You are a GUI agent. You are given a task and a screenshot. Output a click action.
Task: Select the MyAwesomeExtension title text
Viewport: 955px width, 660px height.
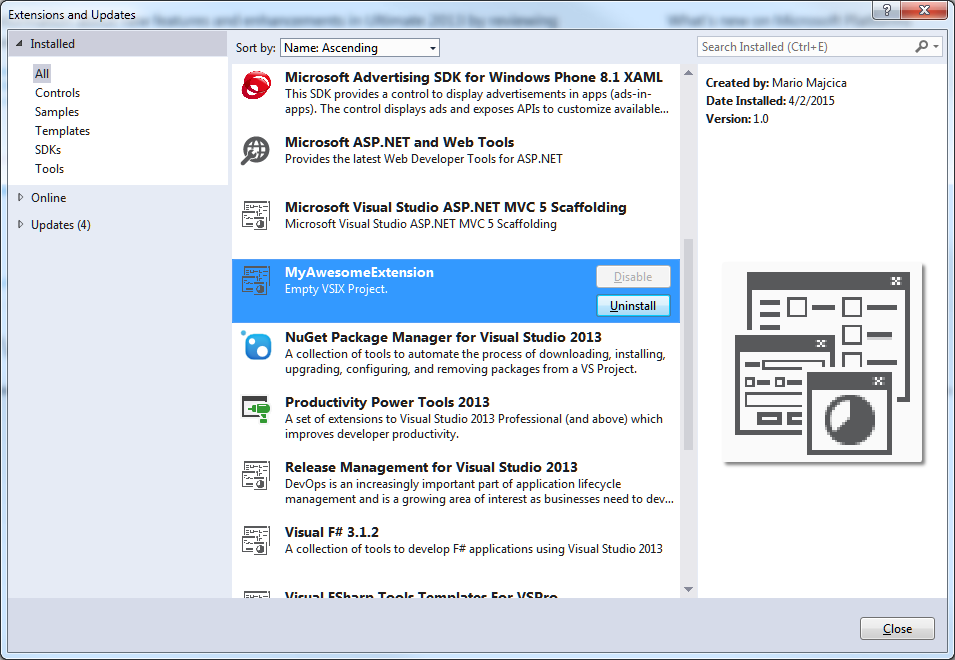[359, 272]
